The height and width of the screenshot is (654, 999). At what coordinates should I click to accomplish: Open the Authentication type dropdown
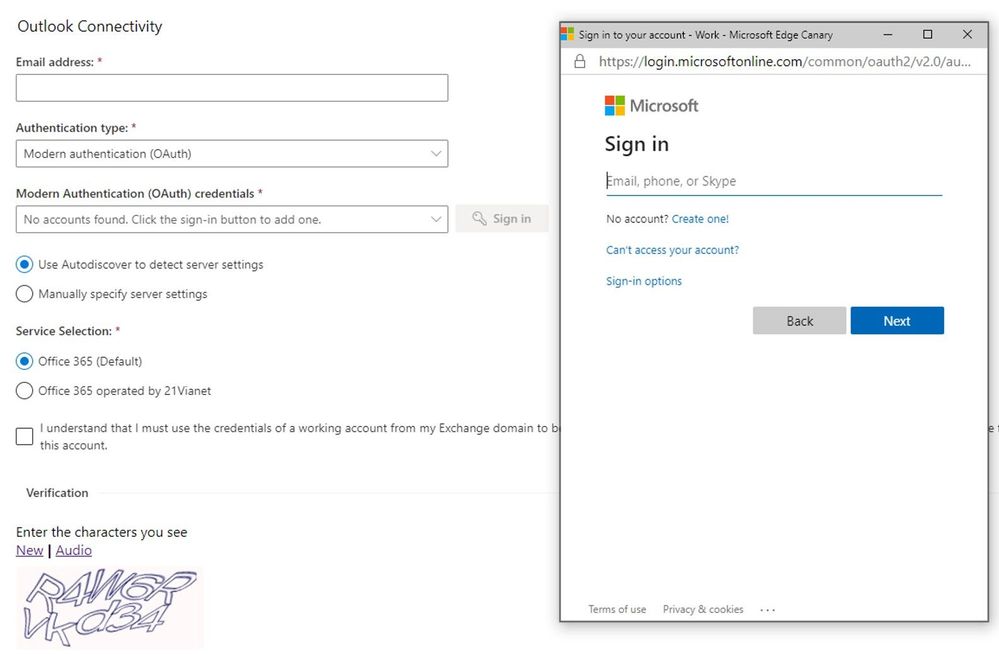point(232,154)
